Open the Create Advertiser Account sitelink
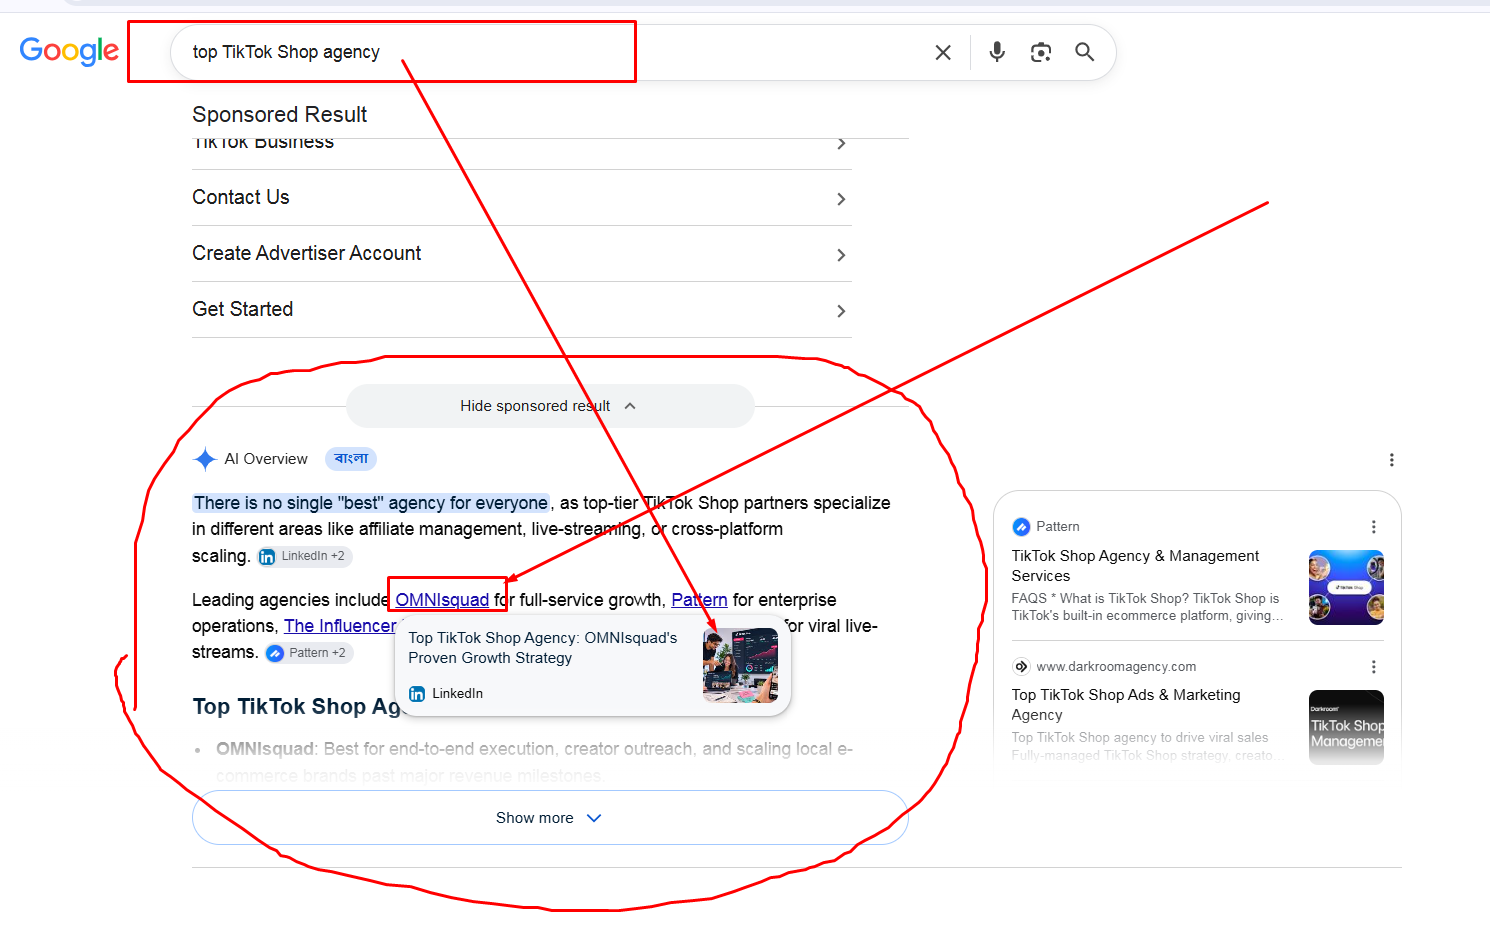Screen dimensions: 1490x930 click(521, 254)
